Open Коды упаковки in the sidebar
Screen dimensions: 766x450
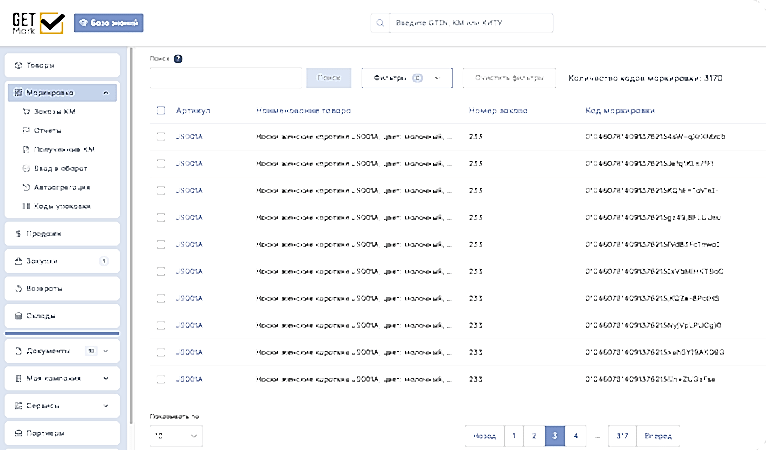[62, 206]
